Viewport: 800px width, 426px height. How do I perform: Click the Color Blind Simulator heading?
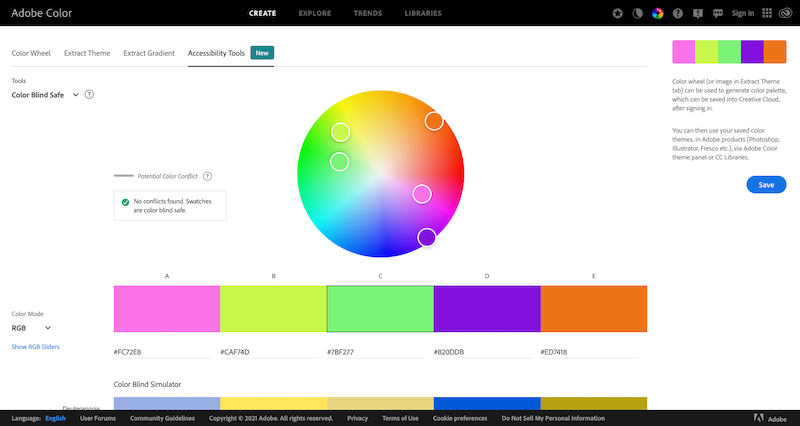(147, 384)
